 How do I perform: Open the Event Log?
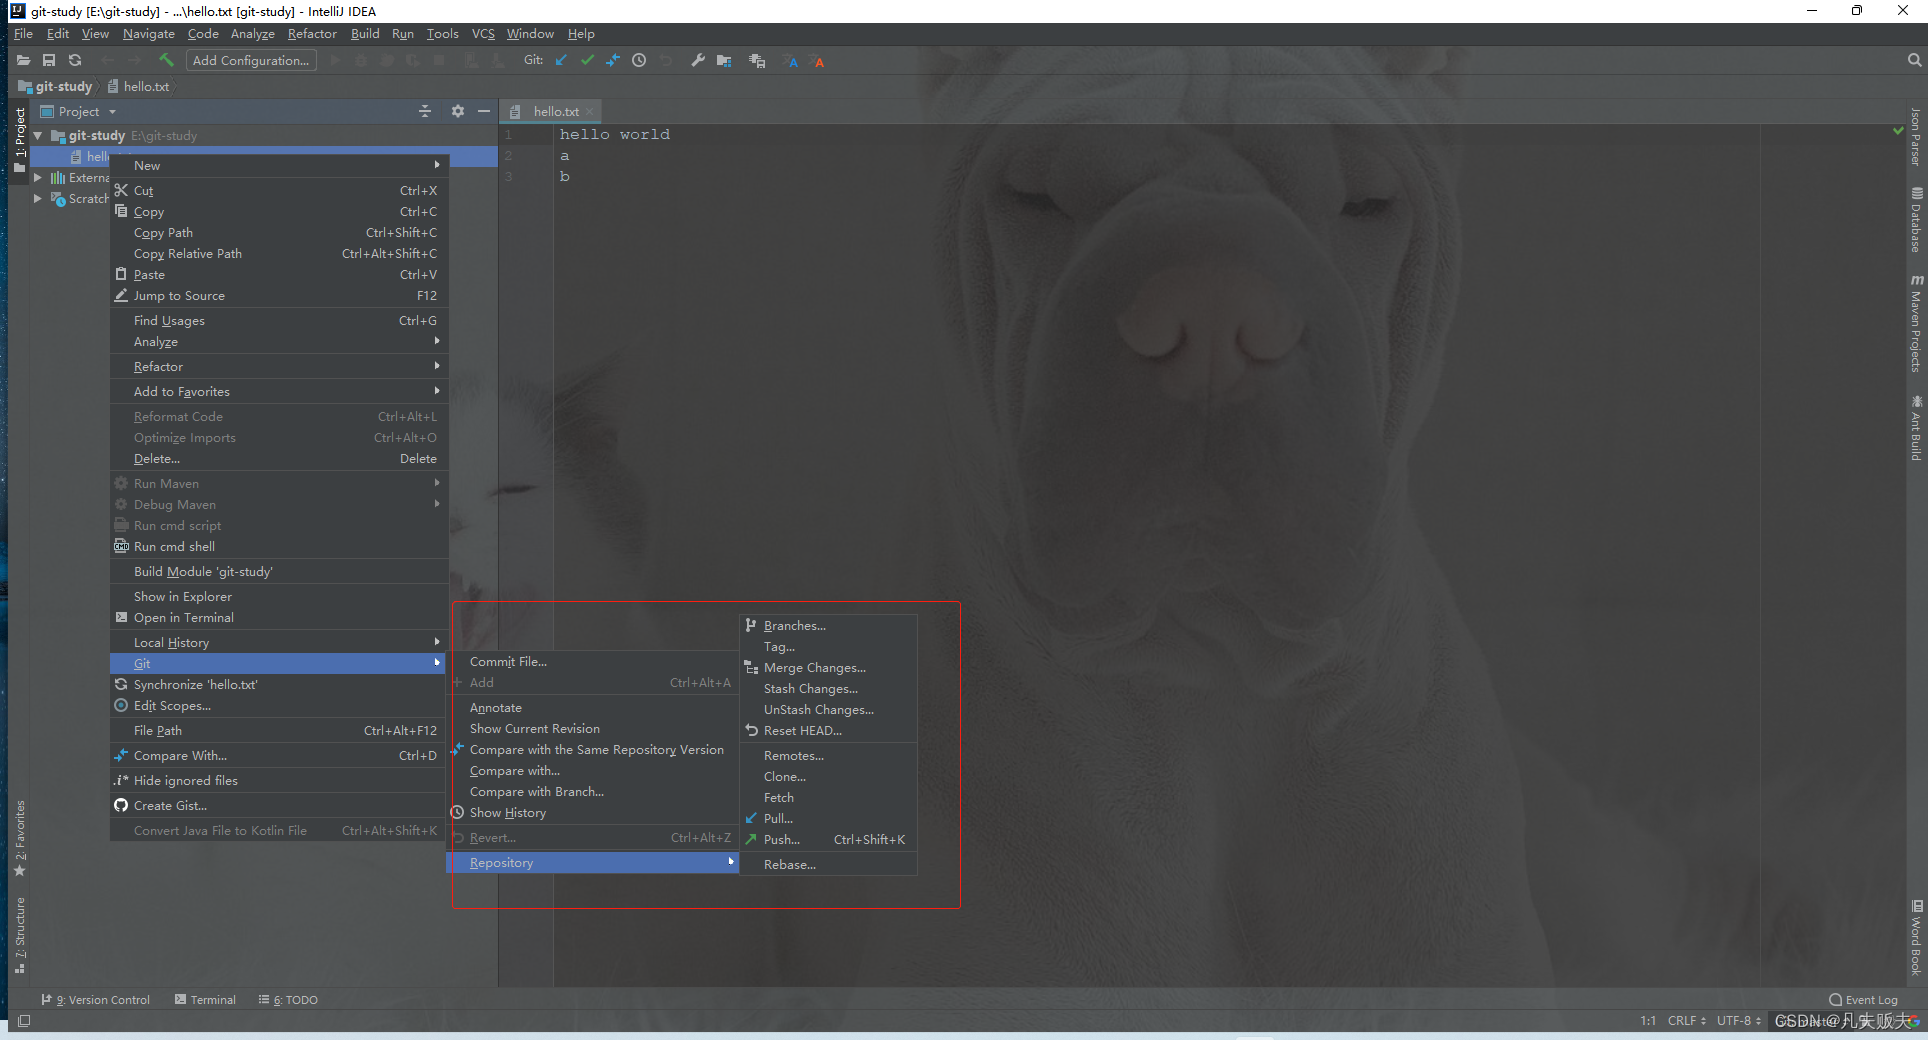1863,1000
